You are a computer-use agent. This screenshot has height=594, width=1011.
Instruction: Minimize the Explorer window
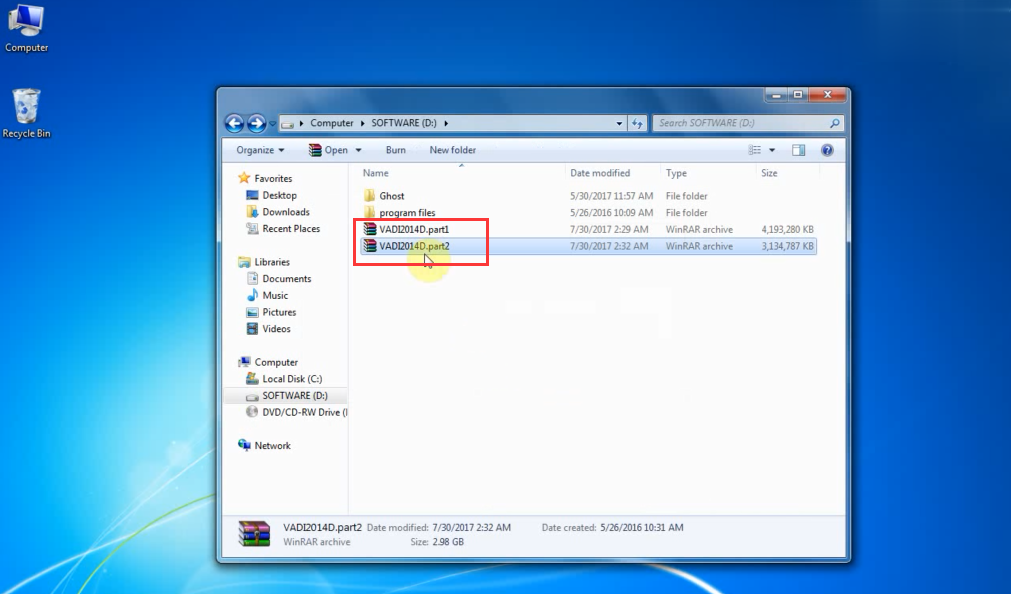click(776, 95)
